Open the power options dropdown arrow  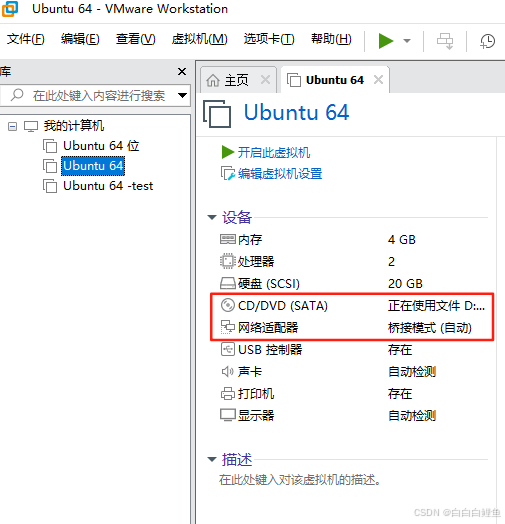point(407,41)
